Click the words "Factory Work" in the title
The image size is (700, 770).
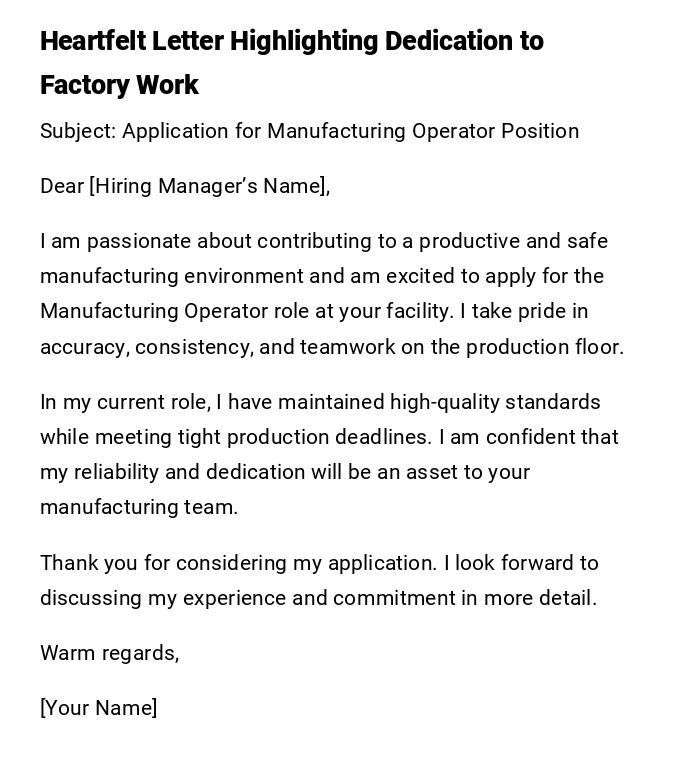click(x=119, y=86)
